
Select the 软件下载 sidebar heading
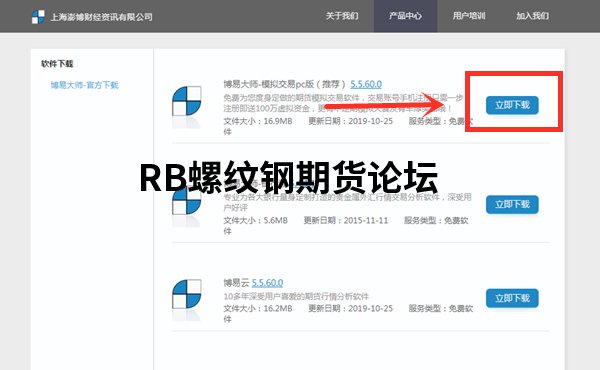pos(57,64)
